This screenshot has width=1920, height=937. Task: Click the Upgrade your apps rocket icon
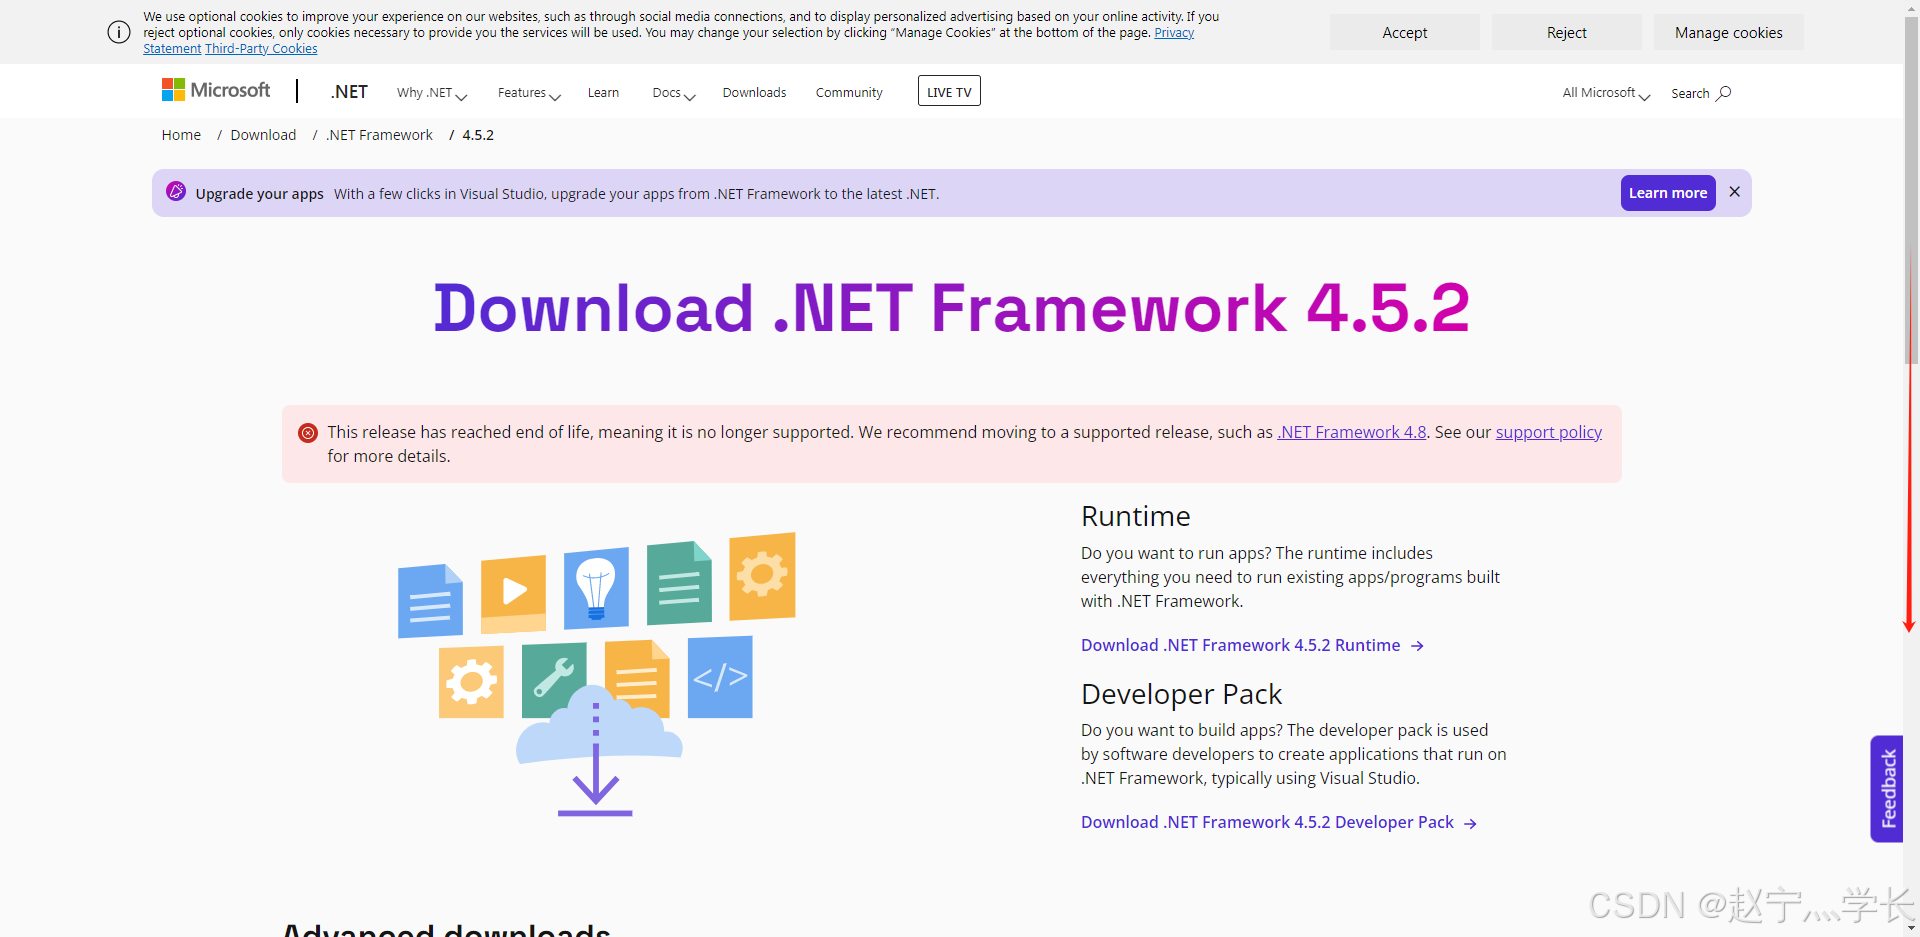pos(176,192)
